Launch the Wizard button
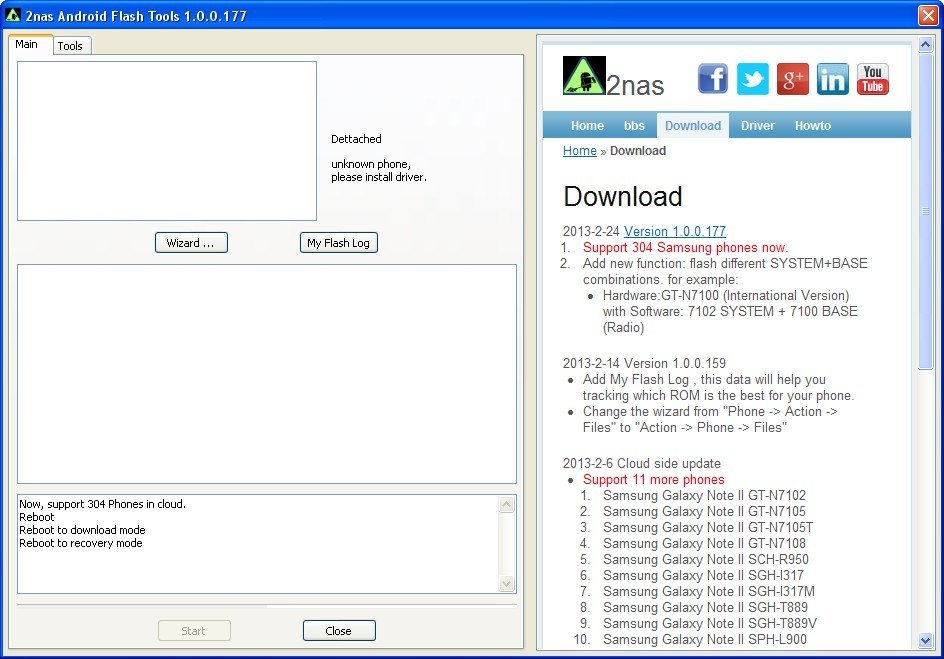Viewport: 944px width, 659px height. (x=191, y=243)
